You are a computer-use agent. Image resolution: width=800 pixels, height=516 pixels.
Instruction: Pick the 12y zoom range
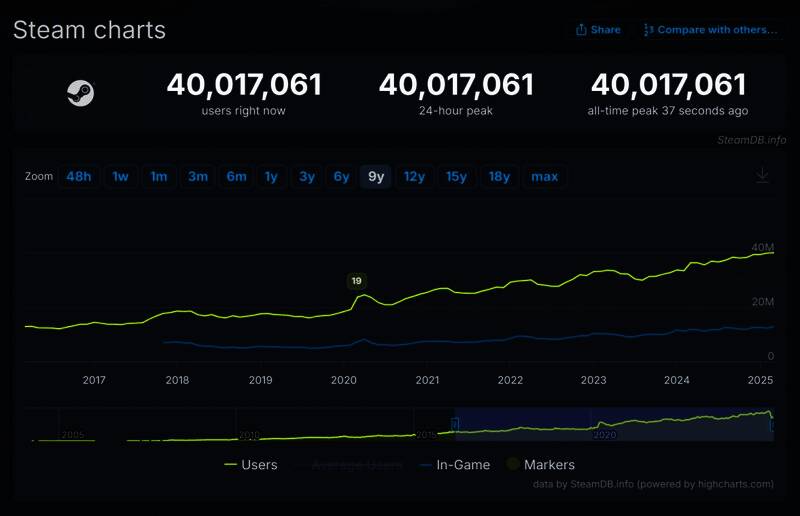pos(414,177)
